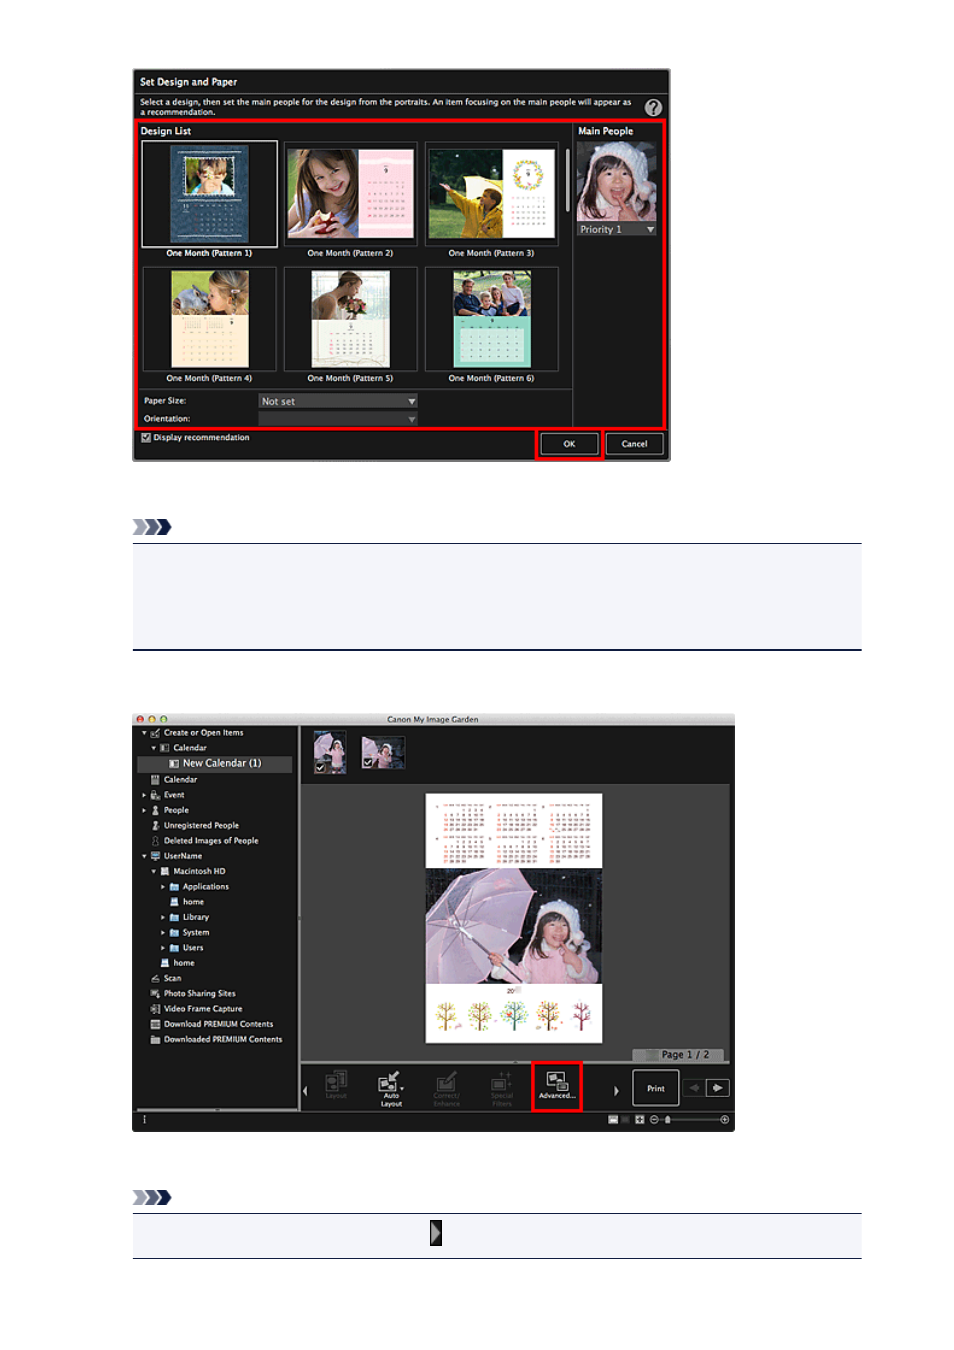Viewport: 954px width, 1350px height.
Task: Click the Special Filters icon
Action: click(502, 1088)
